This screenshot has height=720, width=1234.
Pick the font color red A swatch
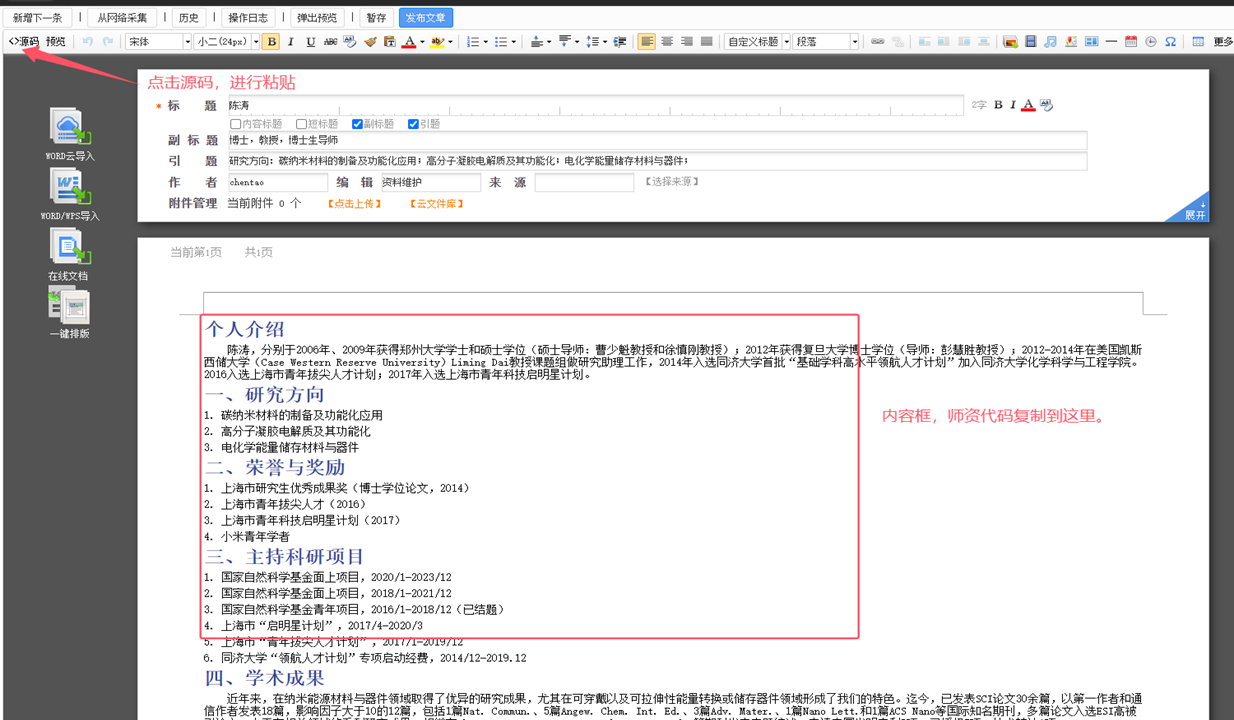408,42
